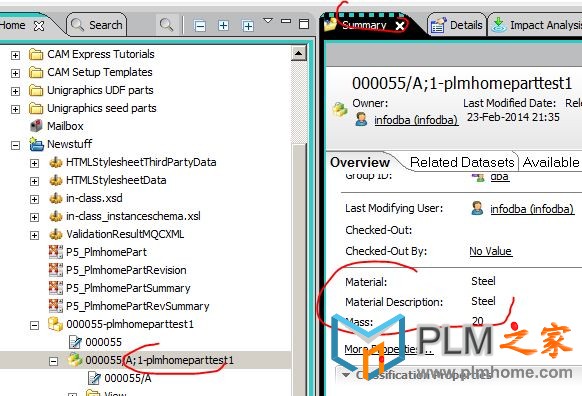Viewport: 582px width, 396px height.
Task: Click the CAM Setup Templates folder icon
Action: coord(36,72)
